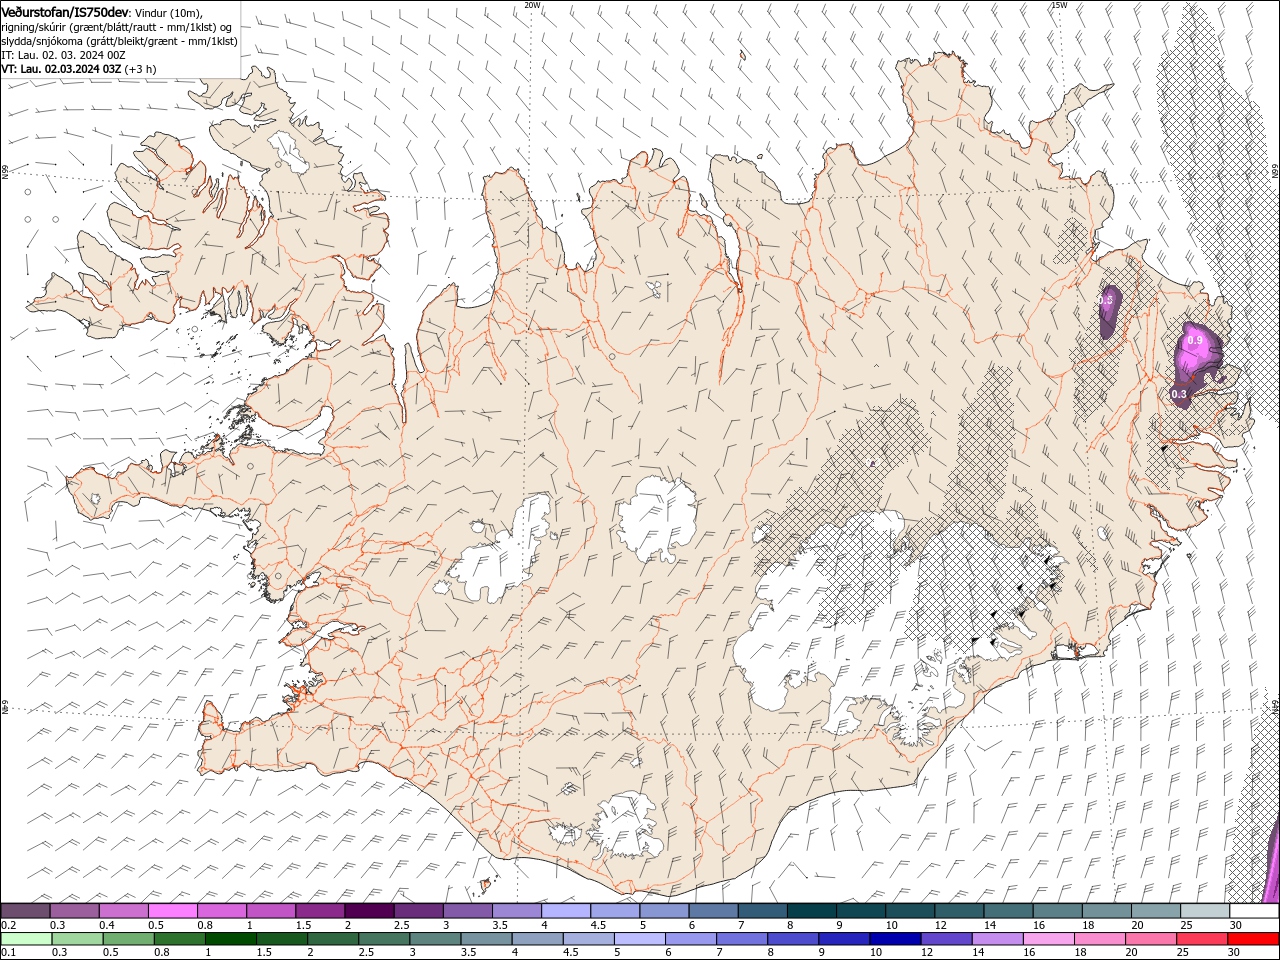Click the bright red 30 mm rain swatch
The height and width of the screenshot is (960, 1280).
coord(1253,939)
